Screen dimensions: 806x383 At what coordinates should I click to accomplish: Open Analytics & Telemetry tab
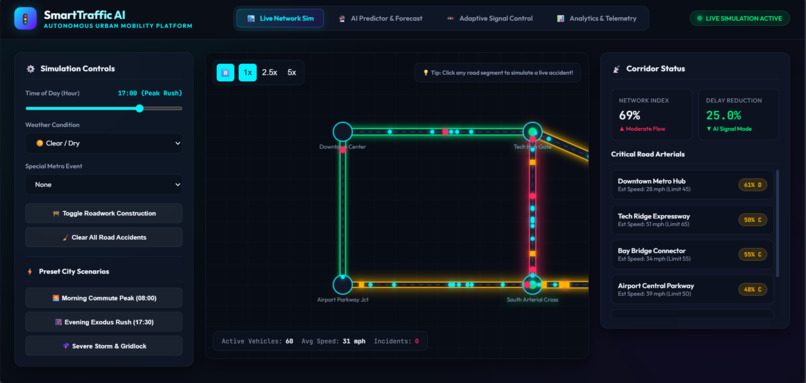596,19
